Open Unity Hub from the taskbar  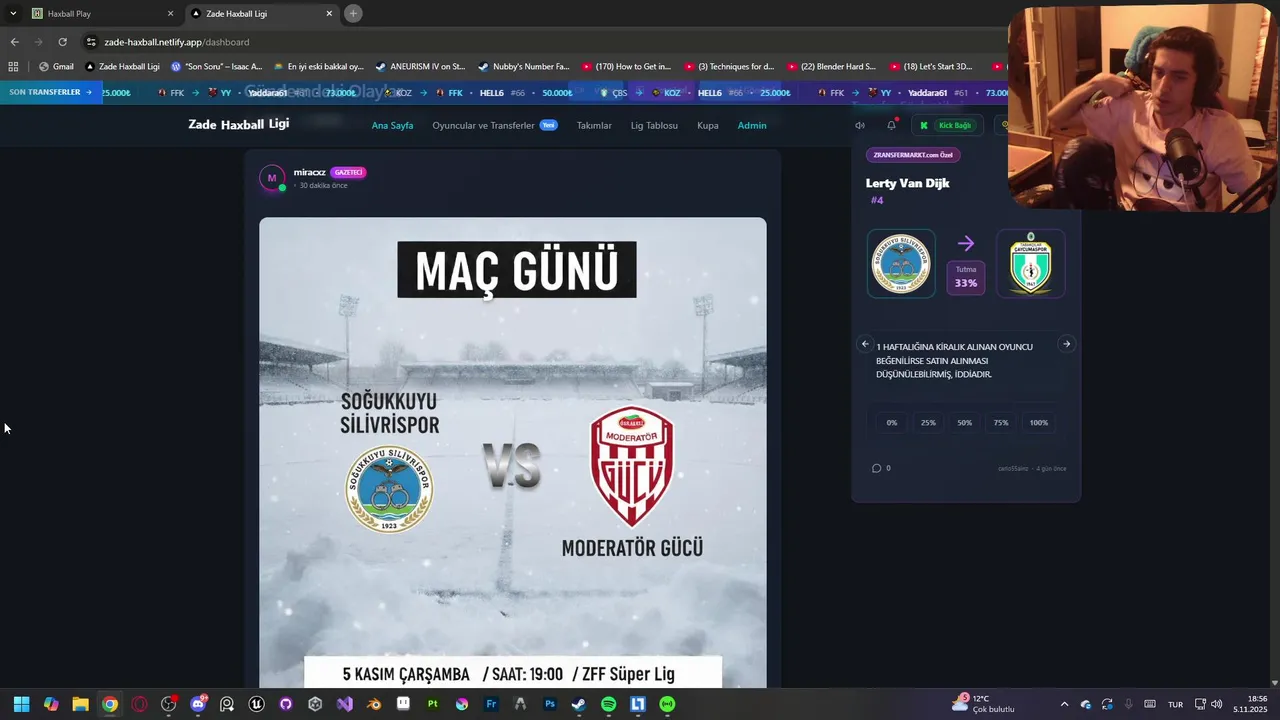coord(315,704)
